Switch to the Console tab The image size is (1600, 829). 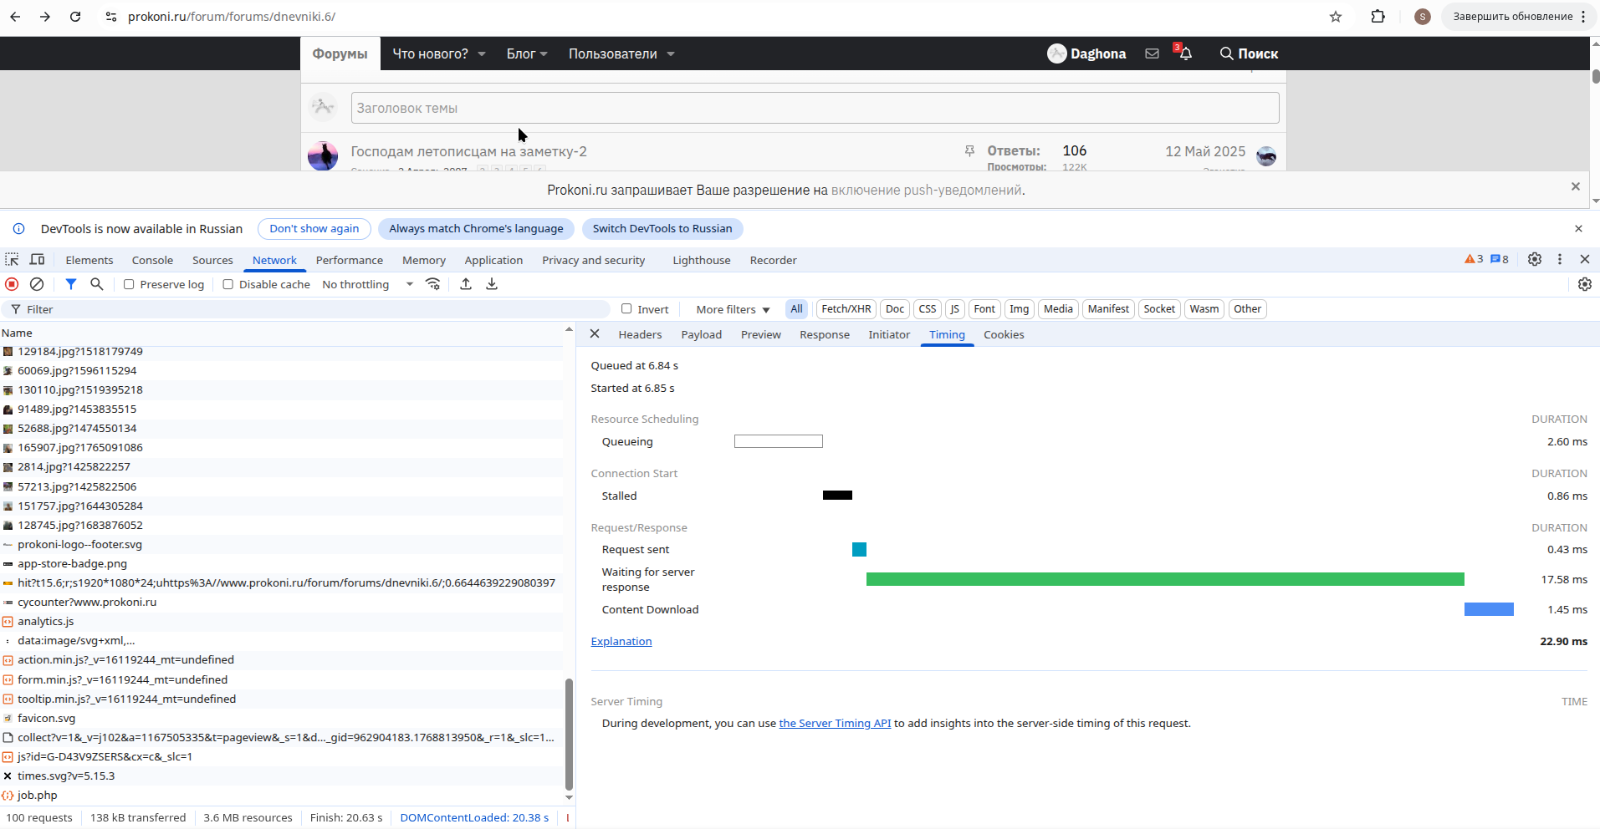click(152, 260)
